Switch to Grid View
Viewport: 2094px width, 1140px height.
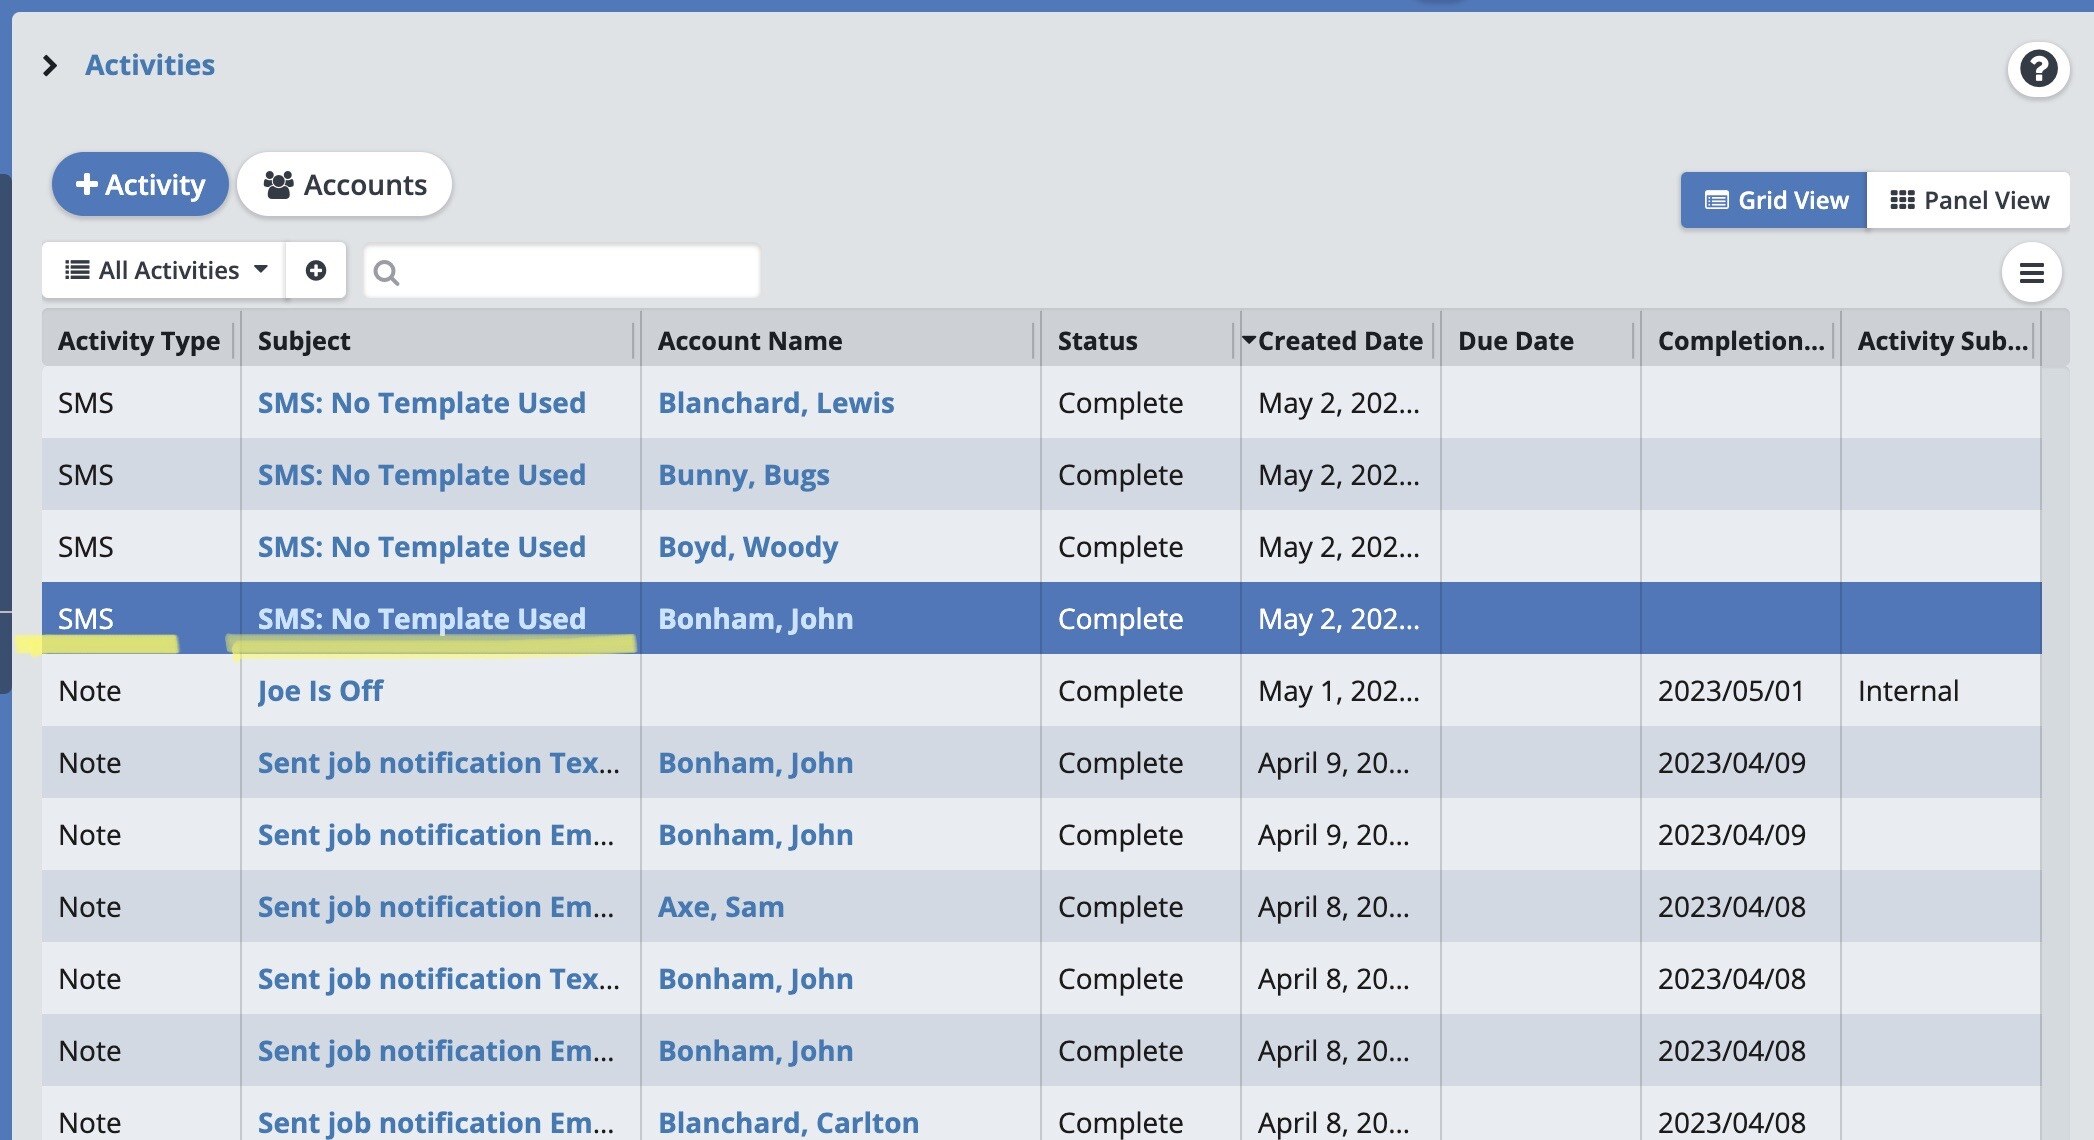(1774, 200)
